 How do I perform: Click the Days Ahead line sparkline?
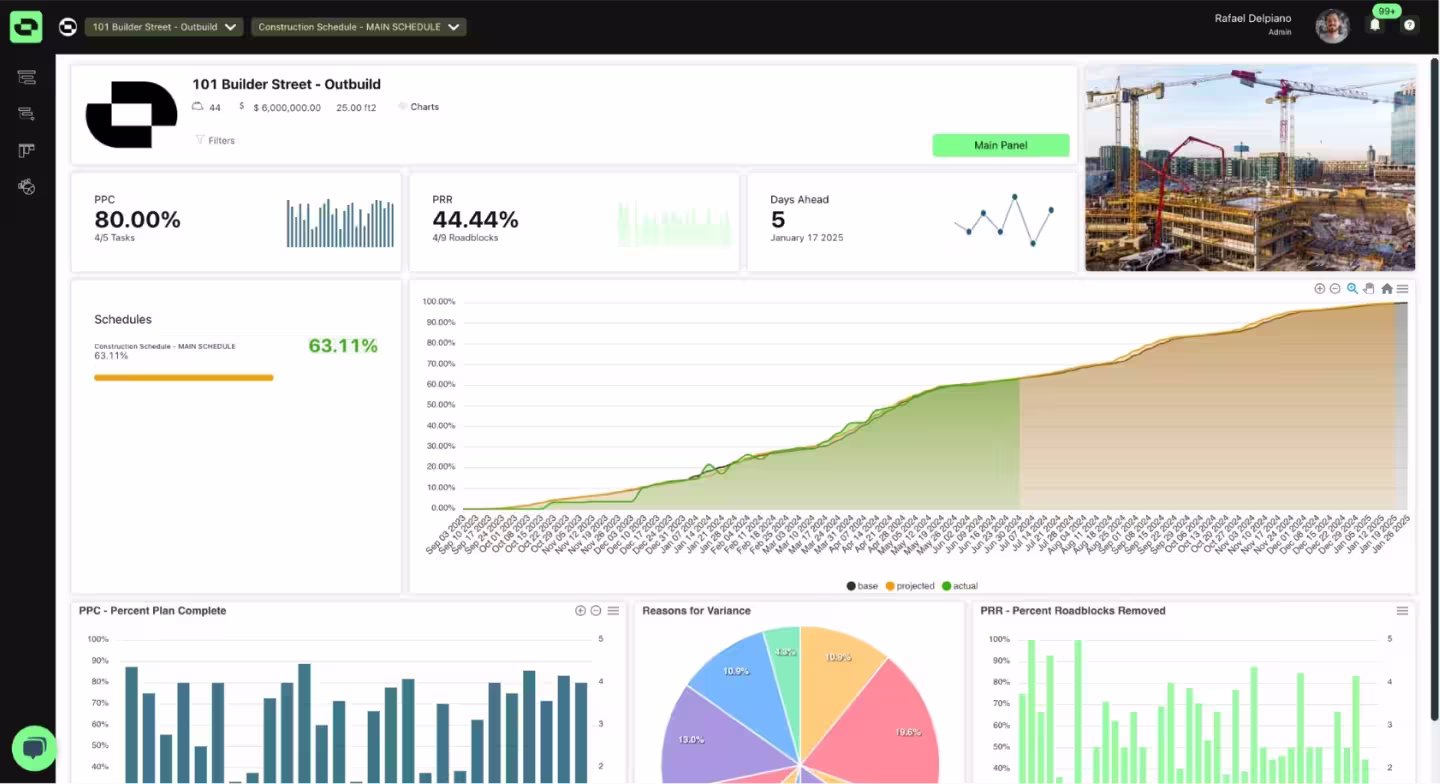pyautogui.click(x=1003, y=220)
